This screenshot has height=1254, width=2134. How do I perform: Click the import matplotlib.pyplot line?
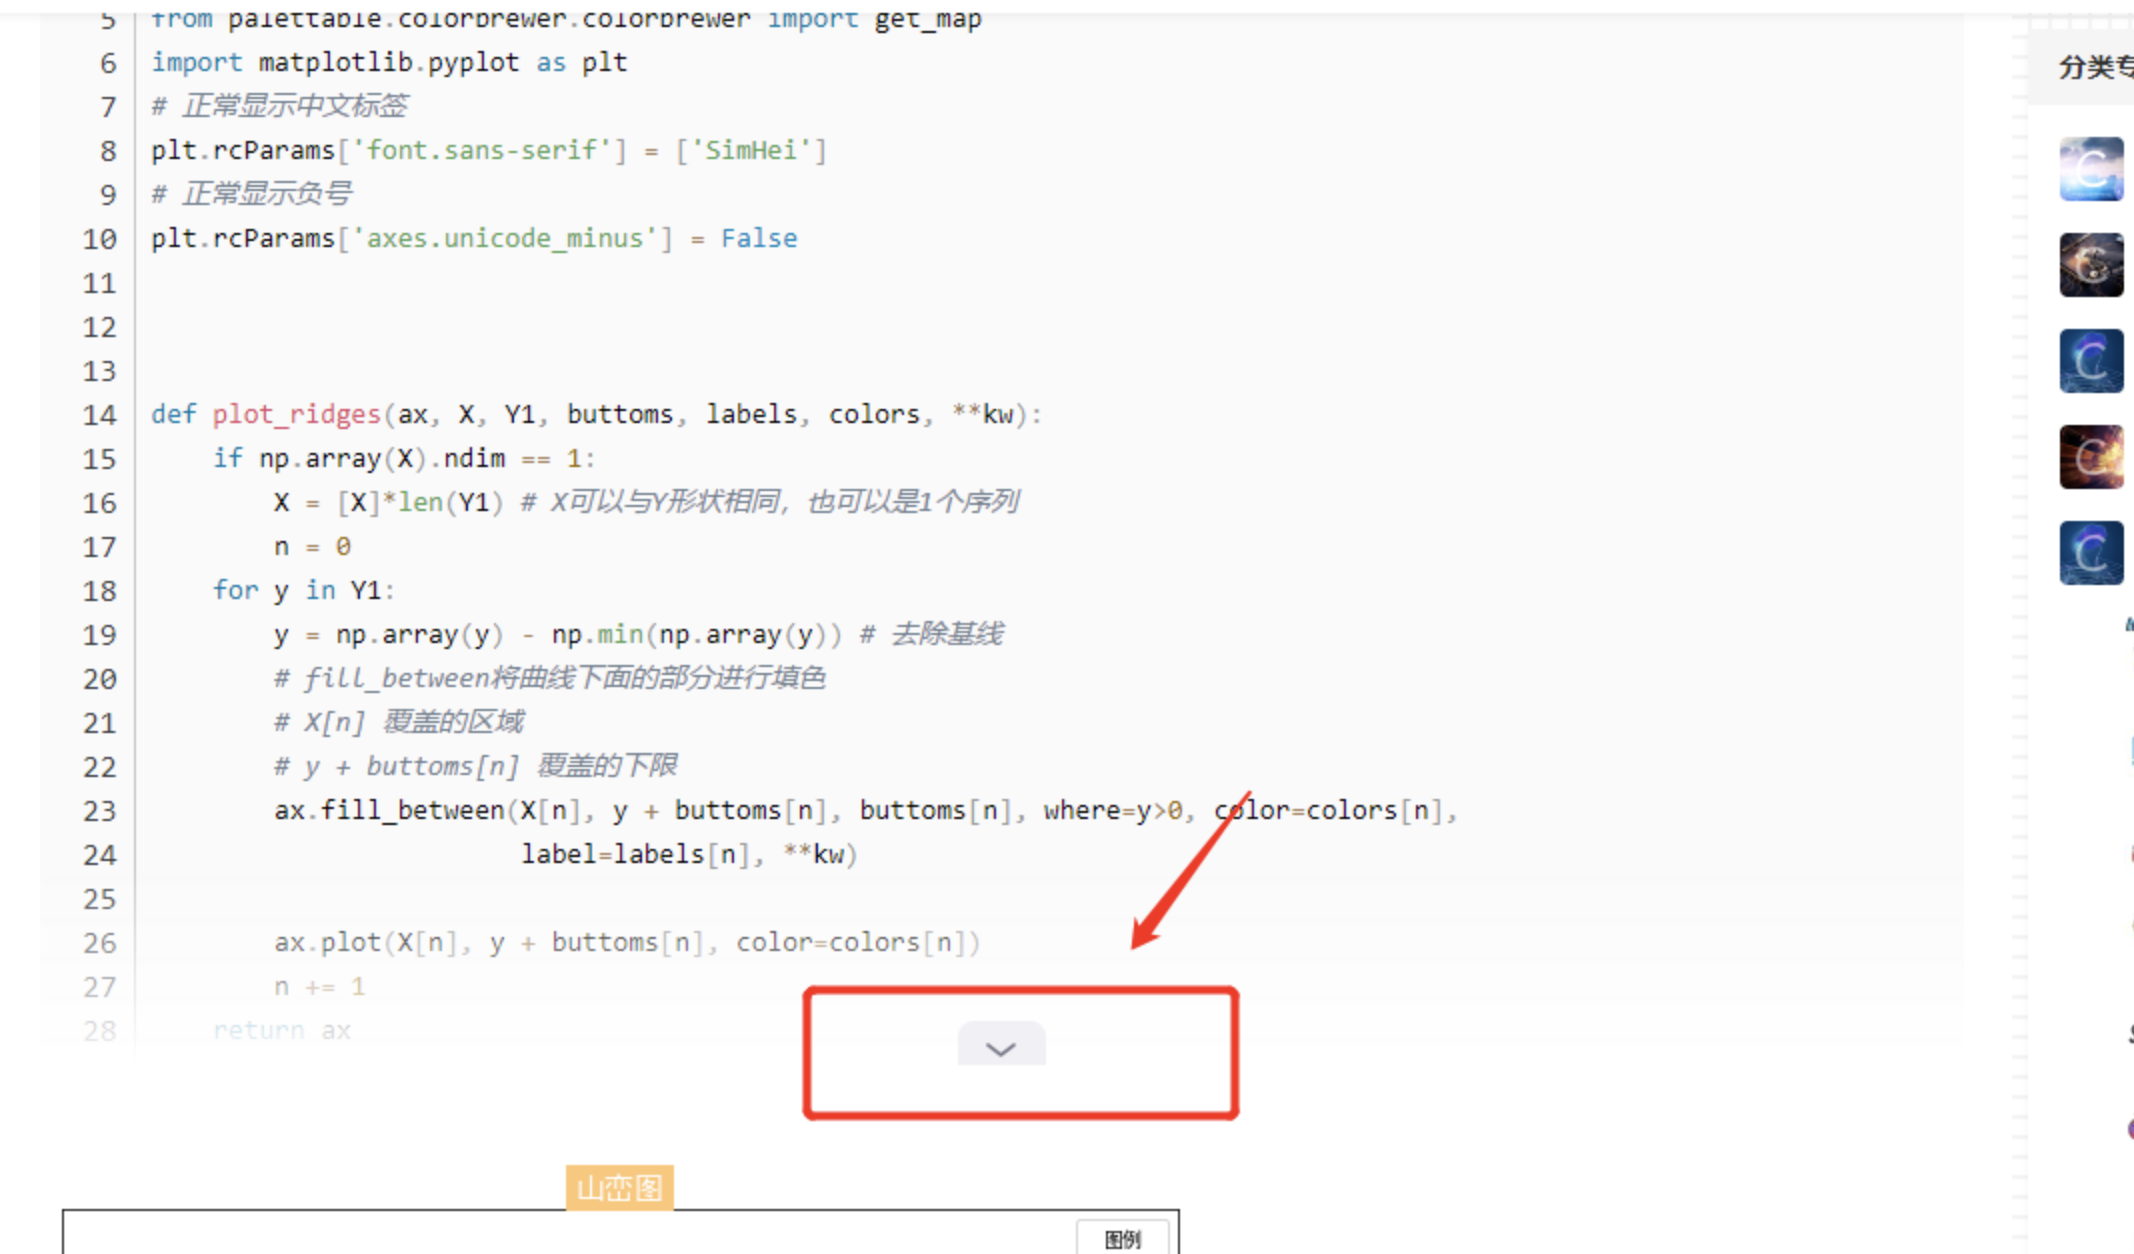(x=389, y=63)
